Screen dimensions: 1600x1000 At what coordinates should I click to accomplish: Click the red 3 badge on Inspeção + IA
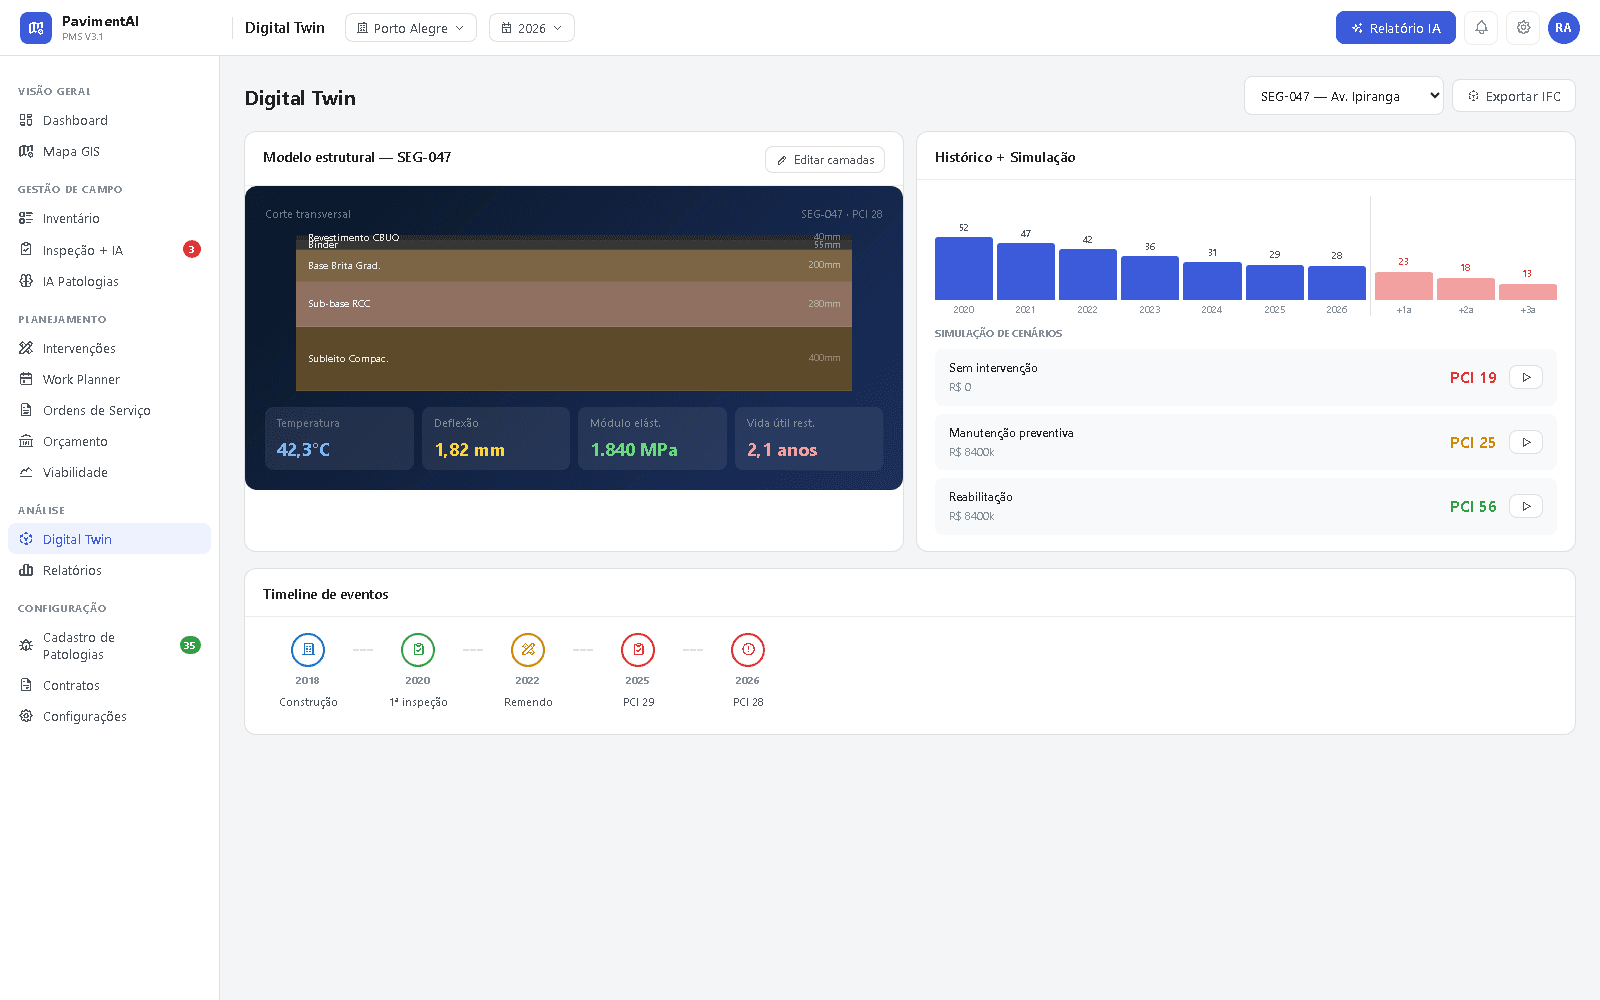point(192,249)
